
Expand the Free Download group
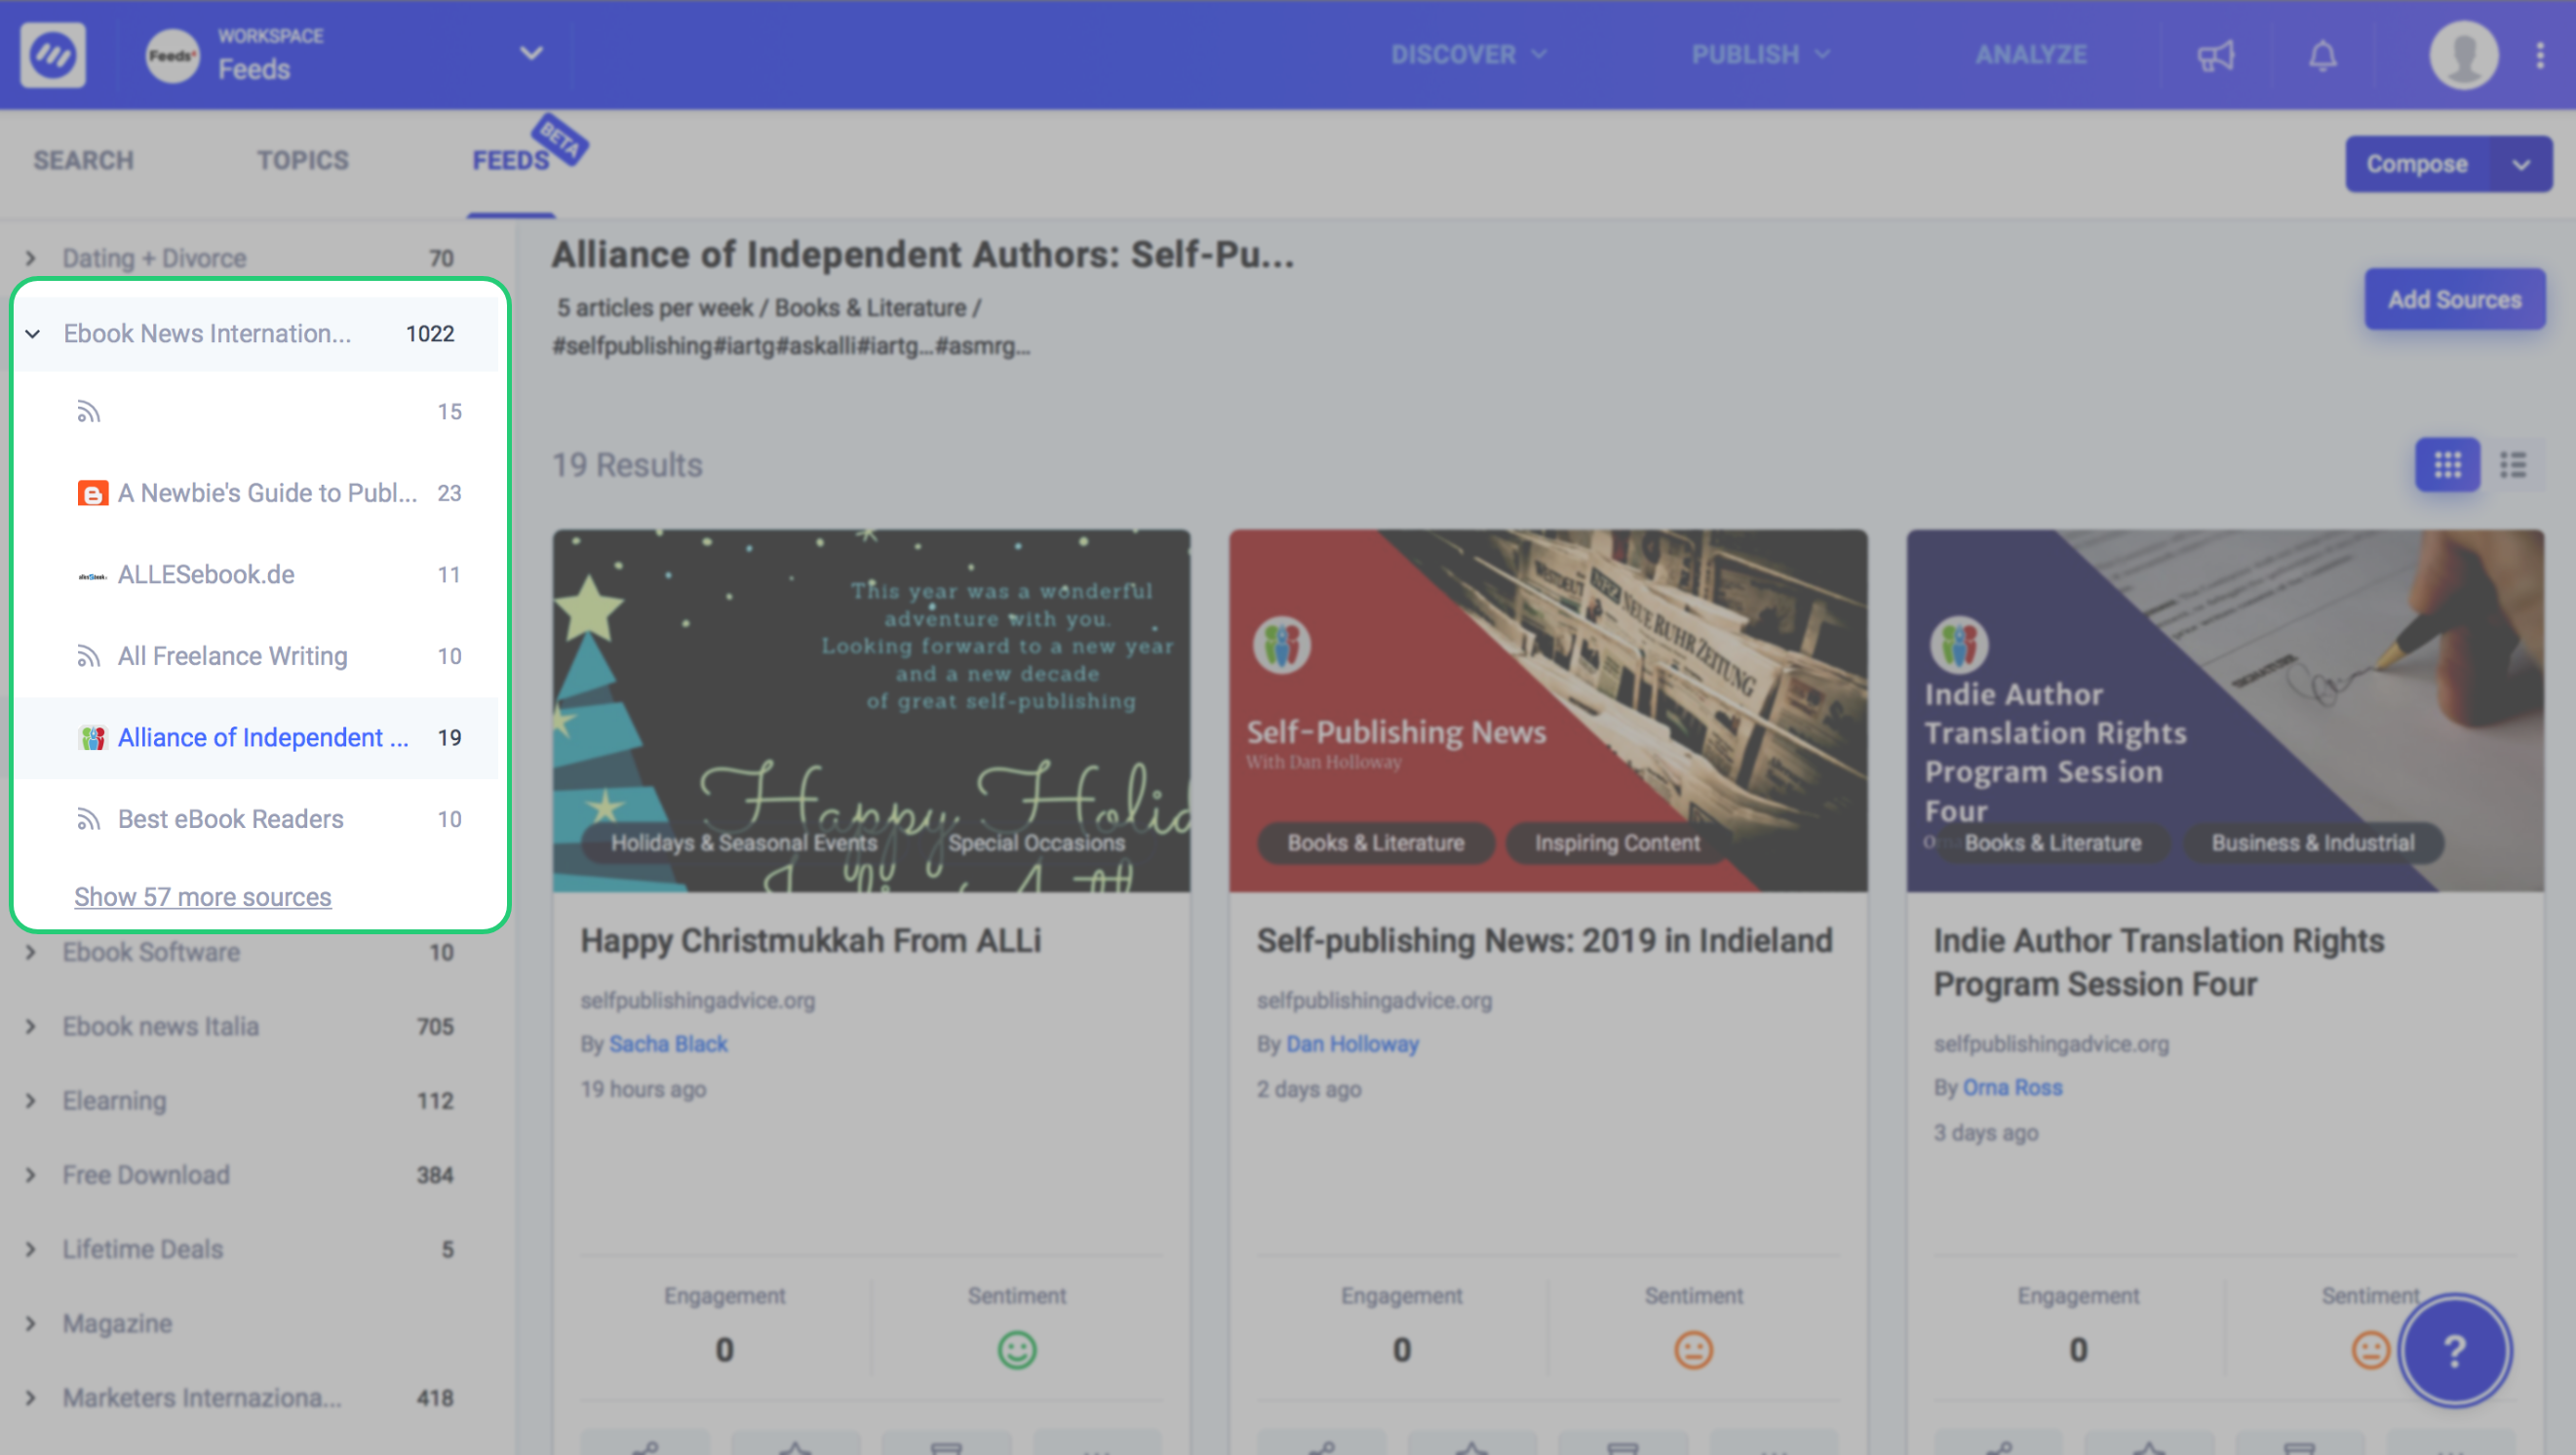31,1175
